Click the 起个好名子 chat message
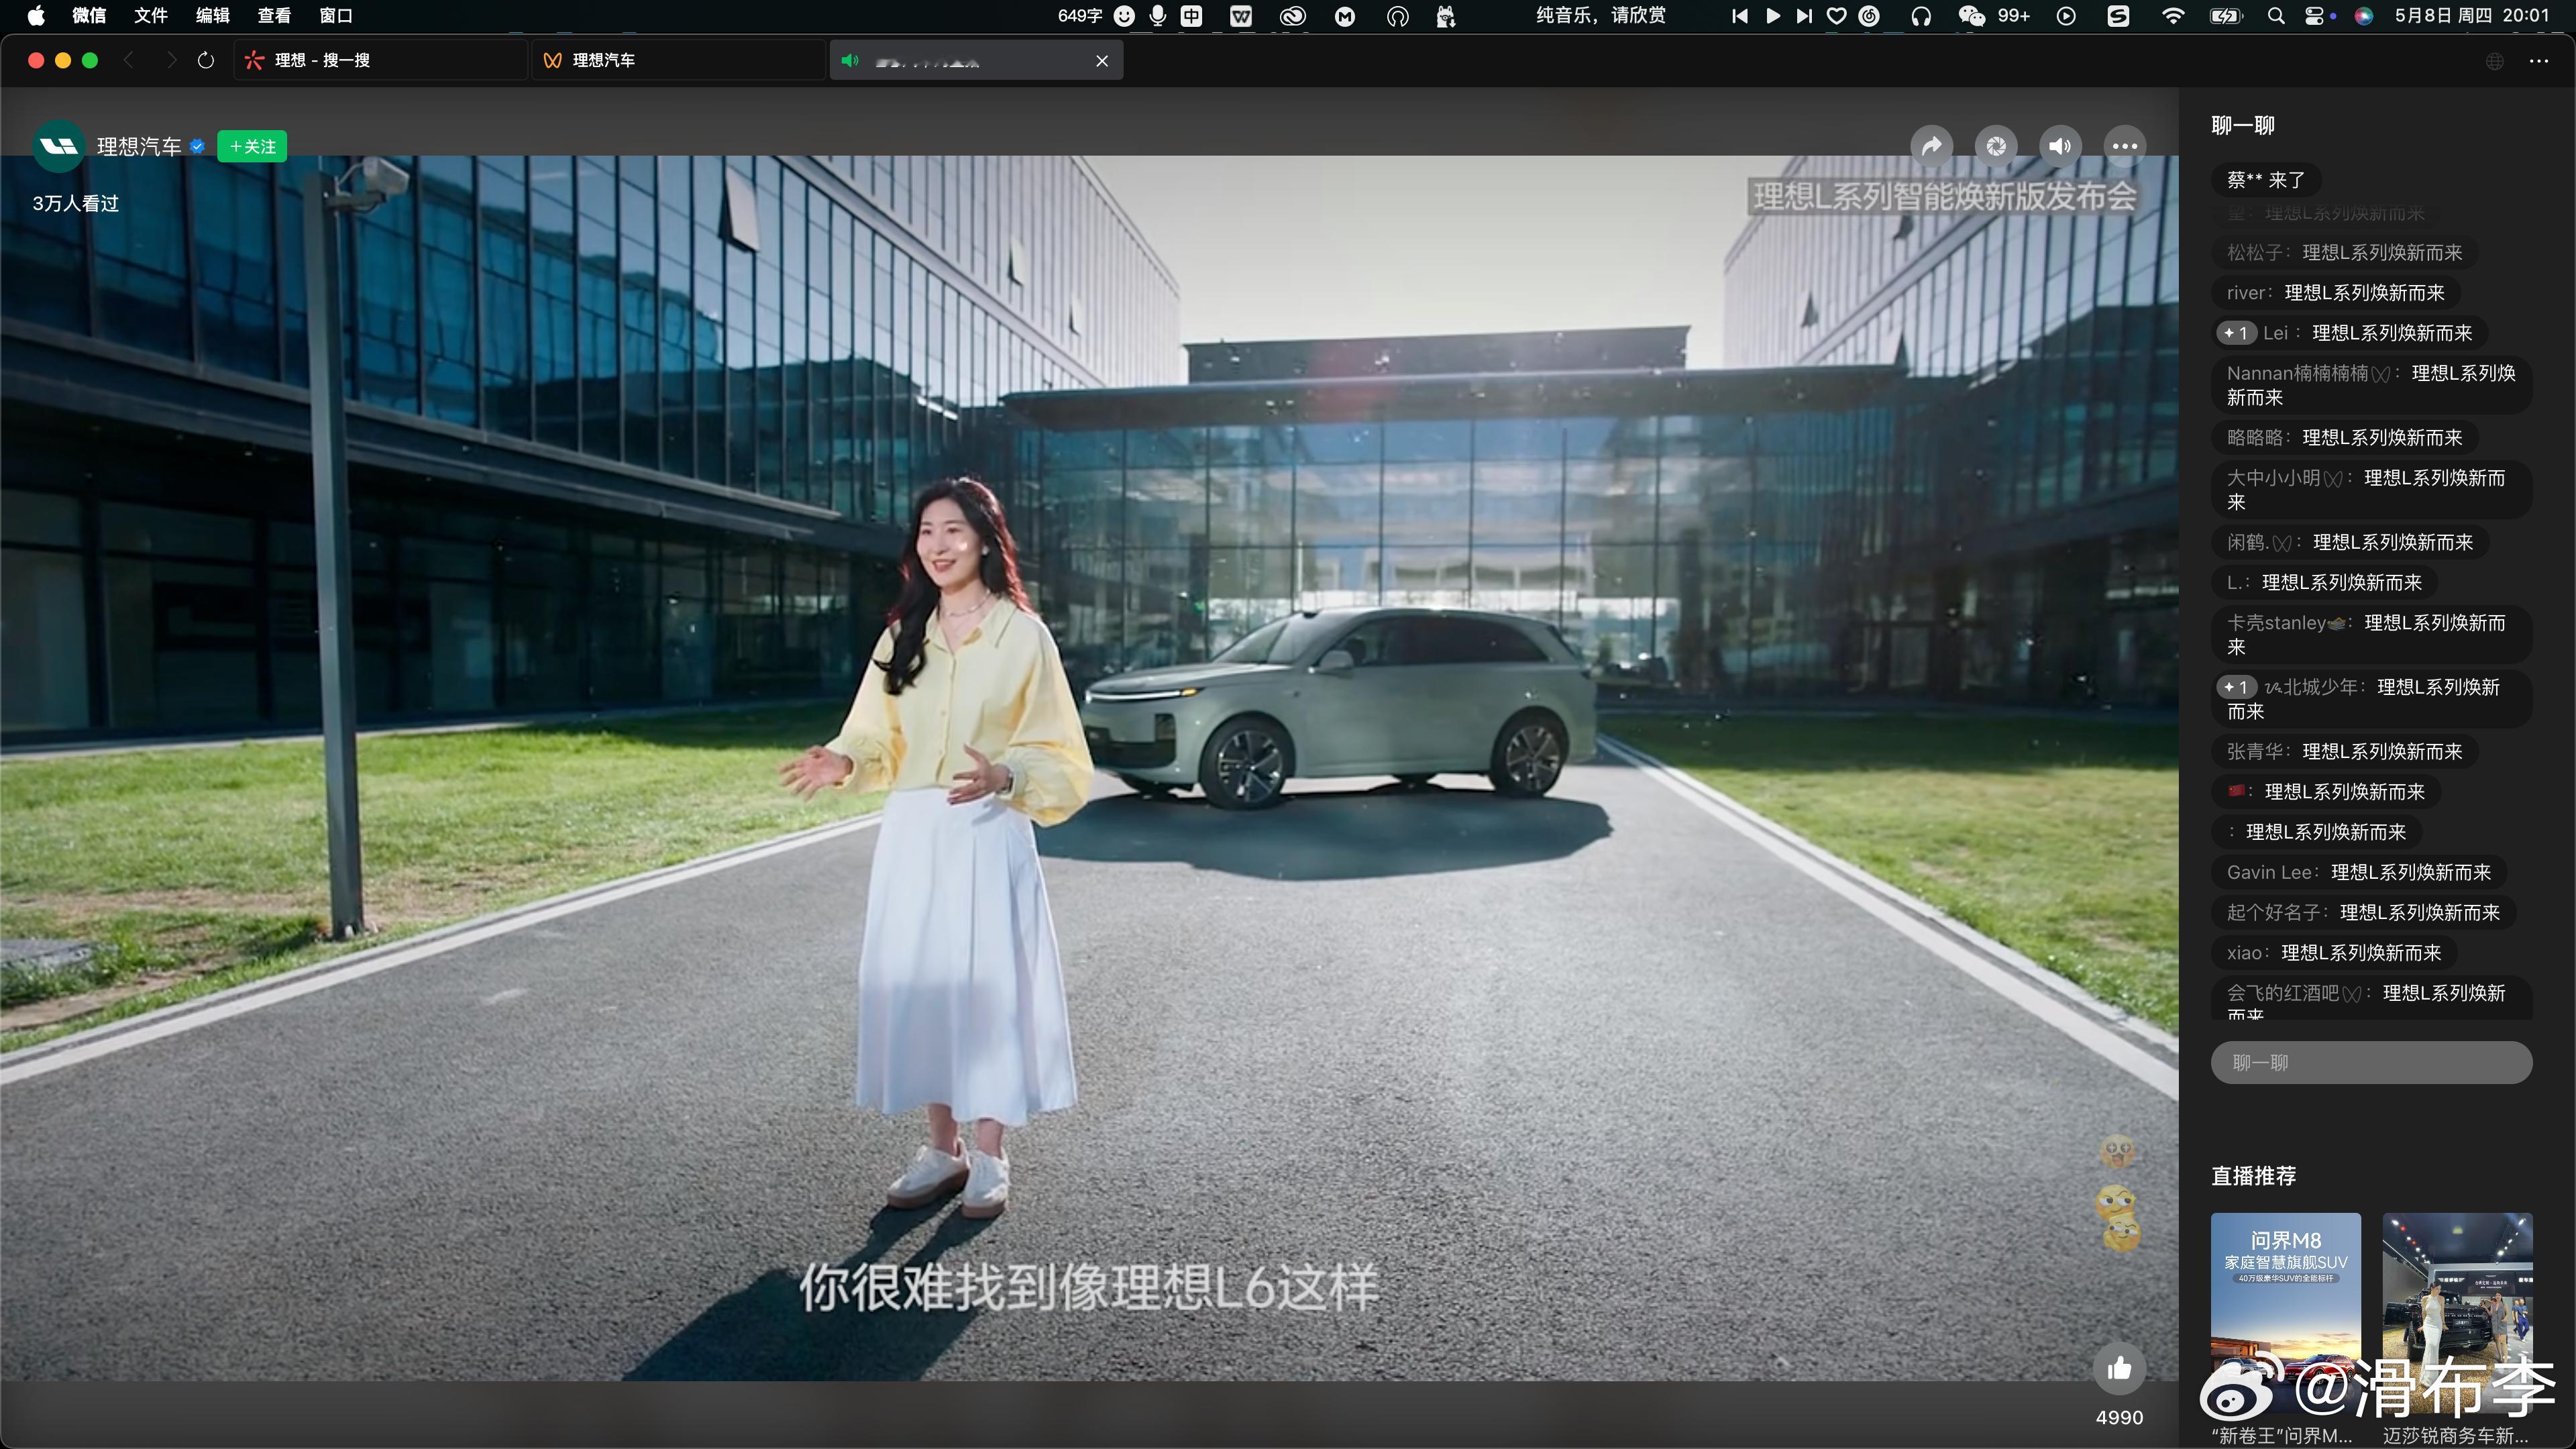 (x=2364, y=913)
